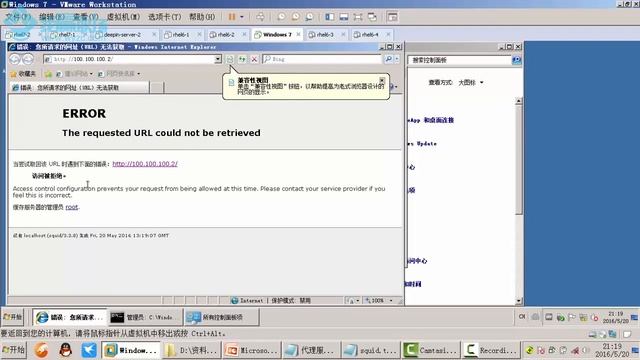The image size is (640, 360).
Task: Open the guest Windows 7 开始 button
Action: (13, 317)
